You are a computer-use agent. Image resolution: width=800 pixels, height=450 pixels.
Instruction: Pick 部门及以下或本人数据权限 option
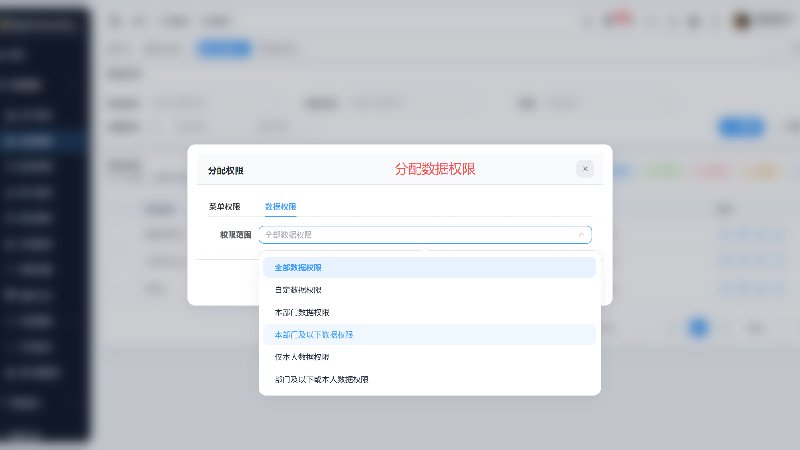[x=430, y=380]
